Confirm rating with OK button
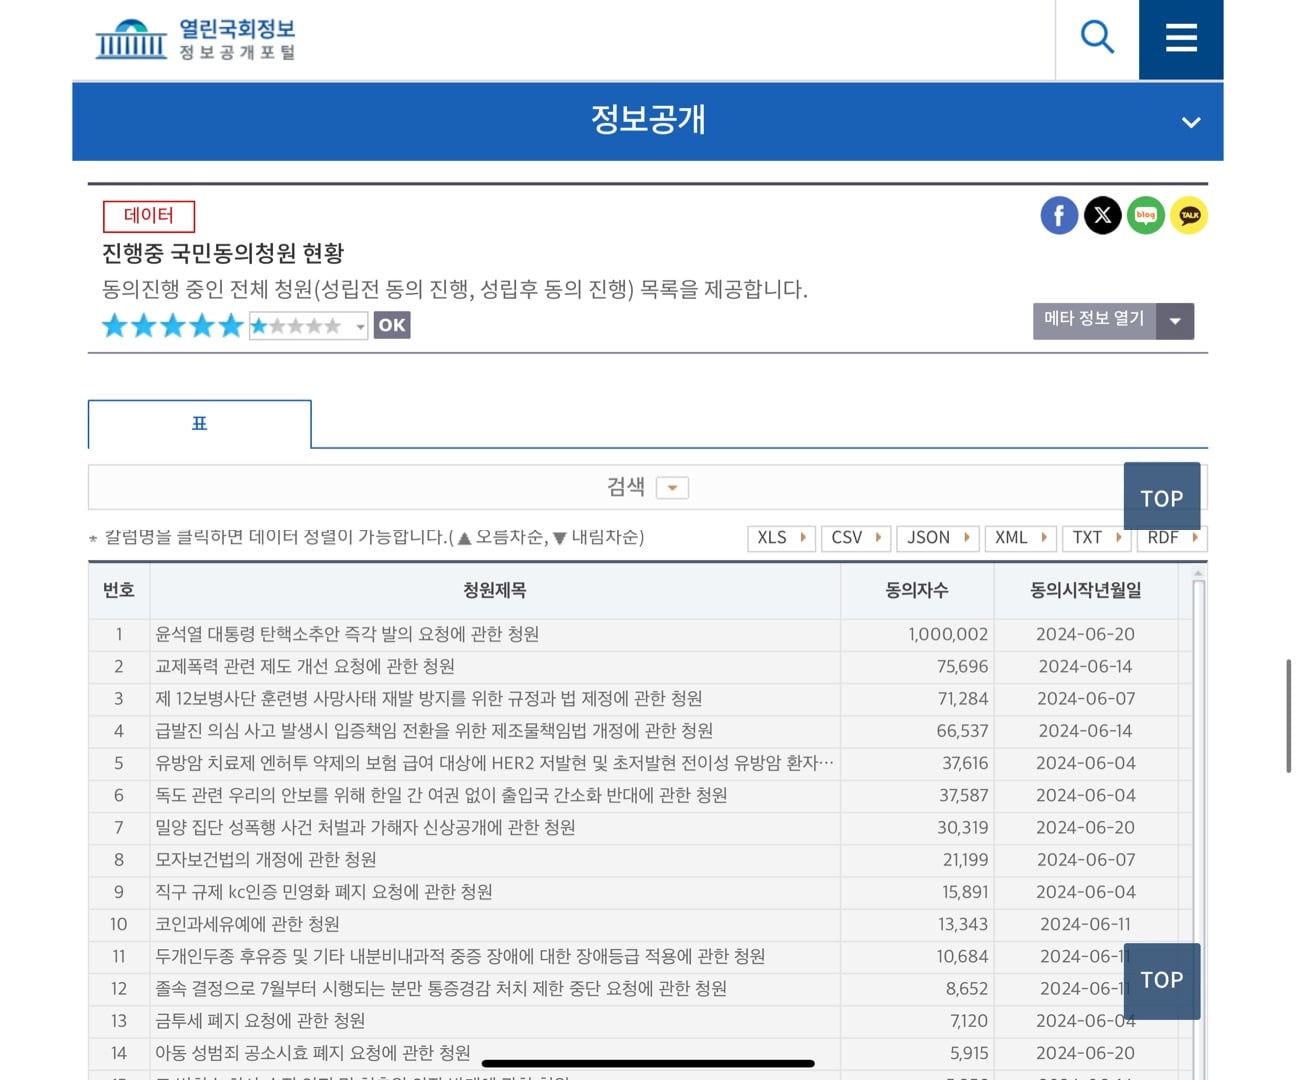 392,325
